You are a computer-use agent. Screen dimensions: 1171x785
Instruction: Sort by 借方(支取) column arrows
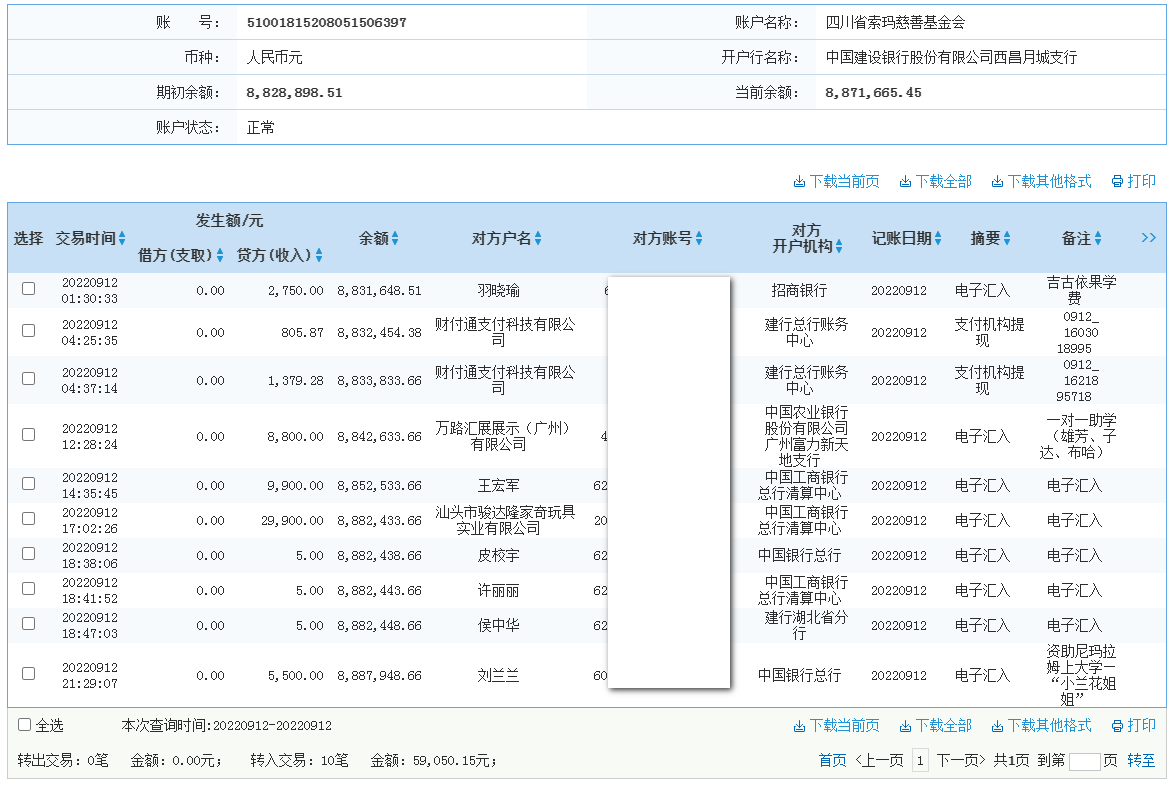pos(220,255)
